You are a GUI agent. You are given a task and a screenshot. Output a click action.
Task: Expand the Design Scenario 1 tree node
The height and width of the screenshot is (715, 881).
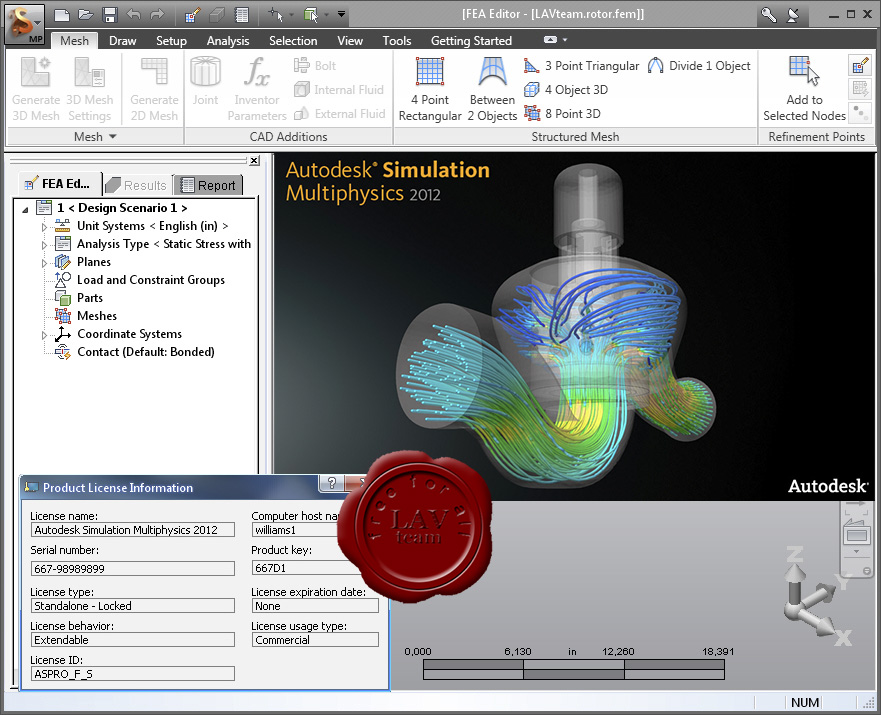[23, 207]
